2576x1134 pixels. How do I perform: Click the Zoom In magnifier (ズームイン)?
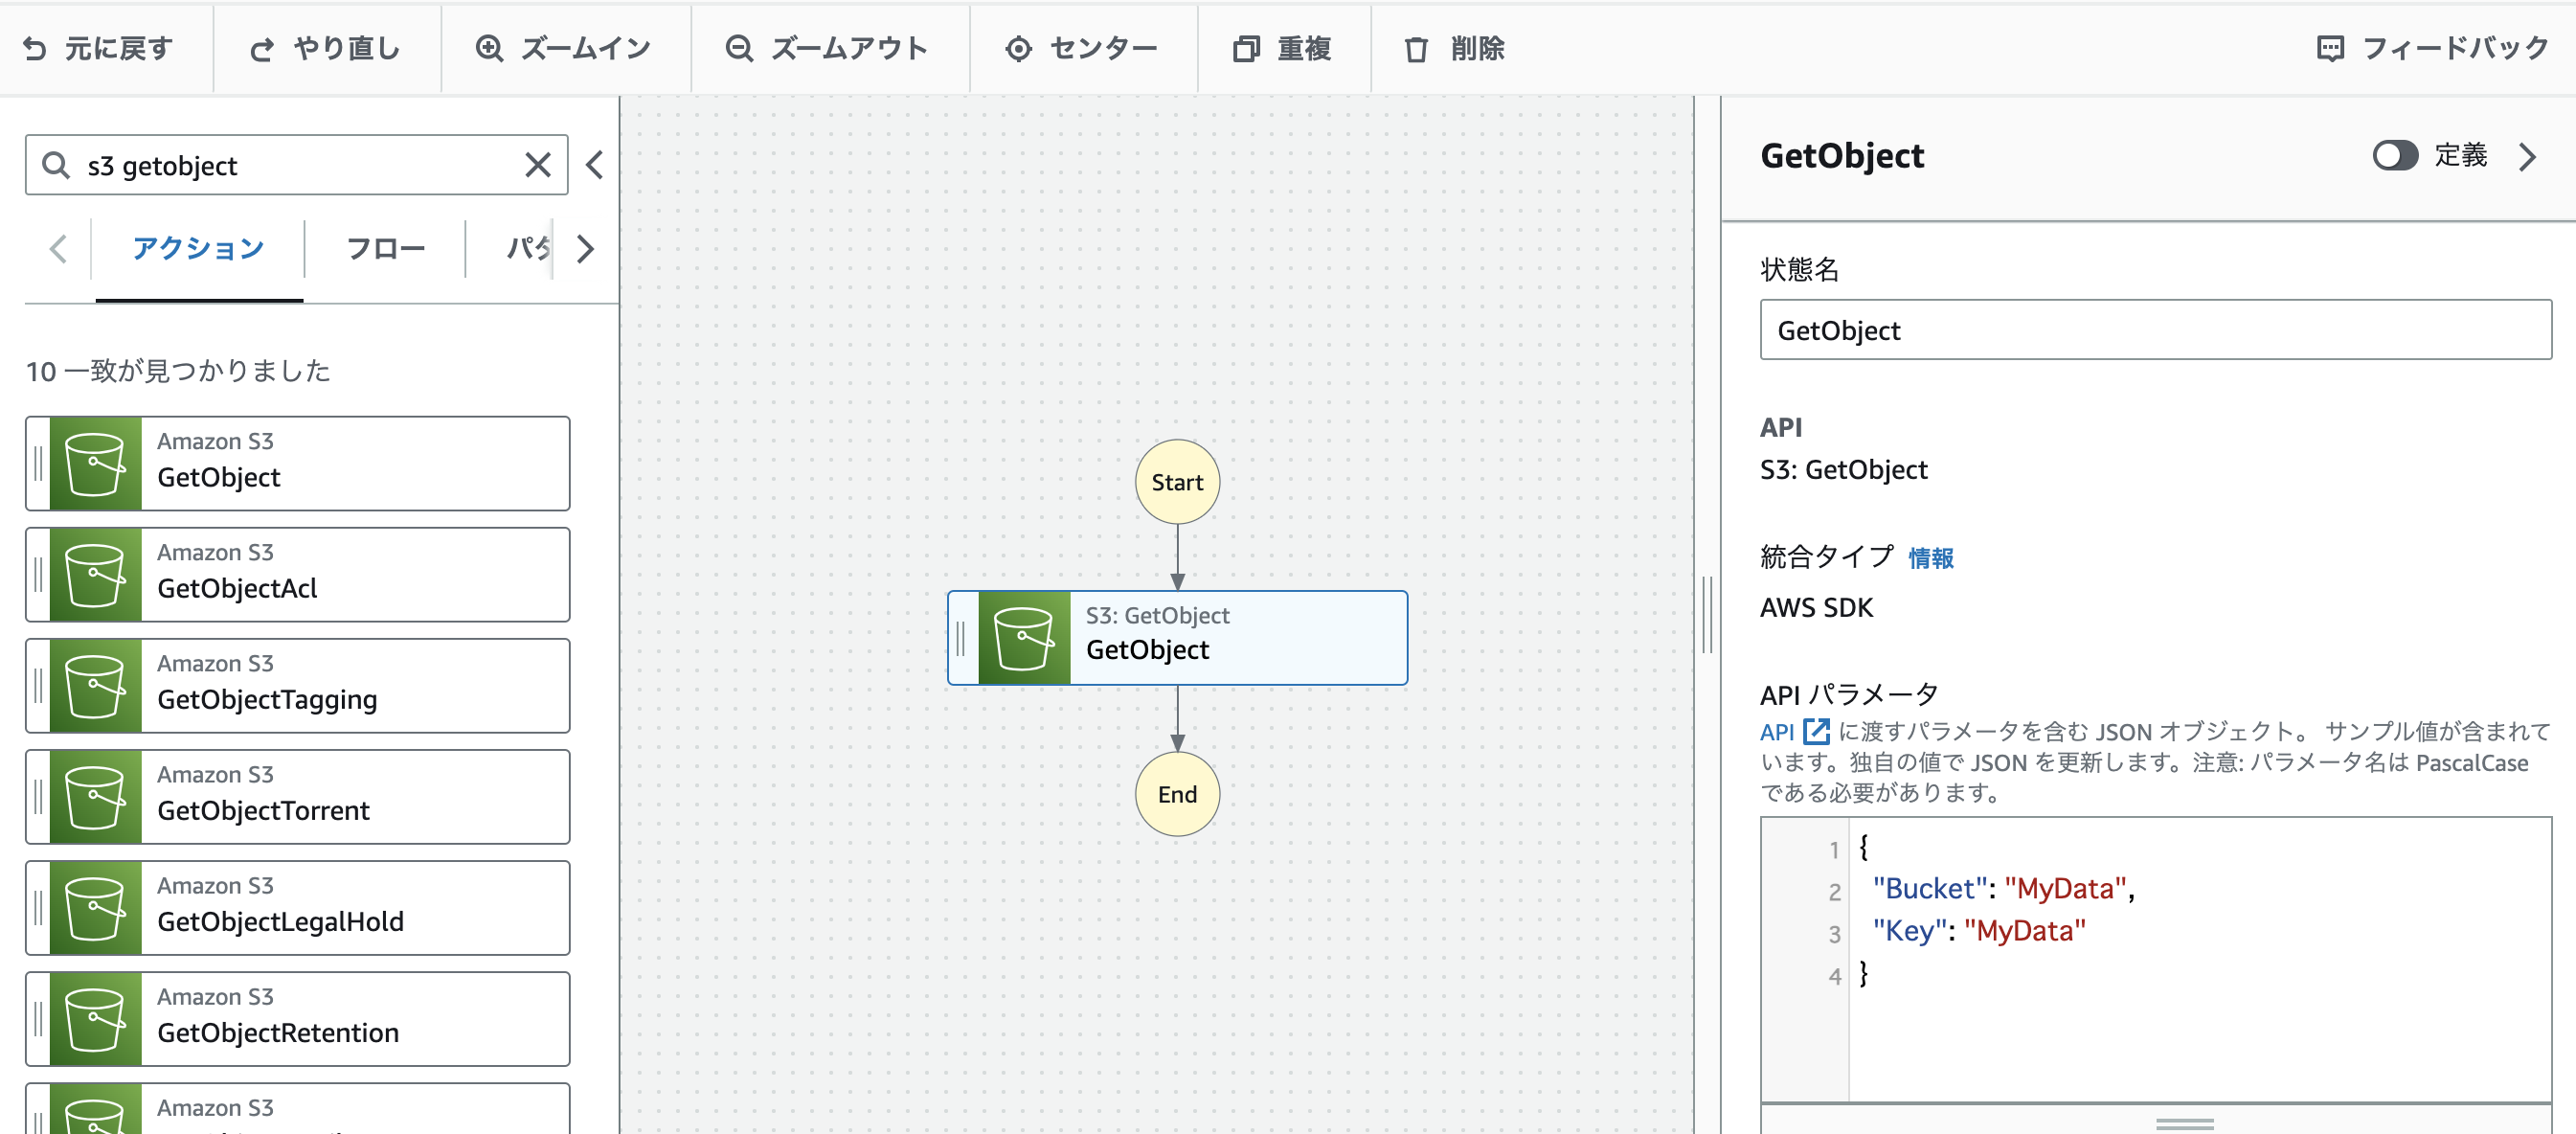pos(489,48)
